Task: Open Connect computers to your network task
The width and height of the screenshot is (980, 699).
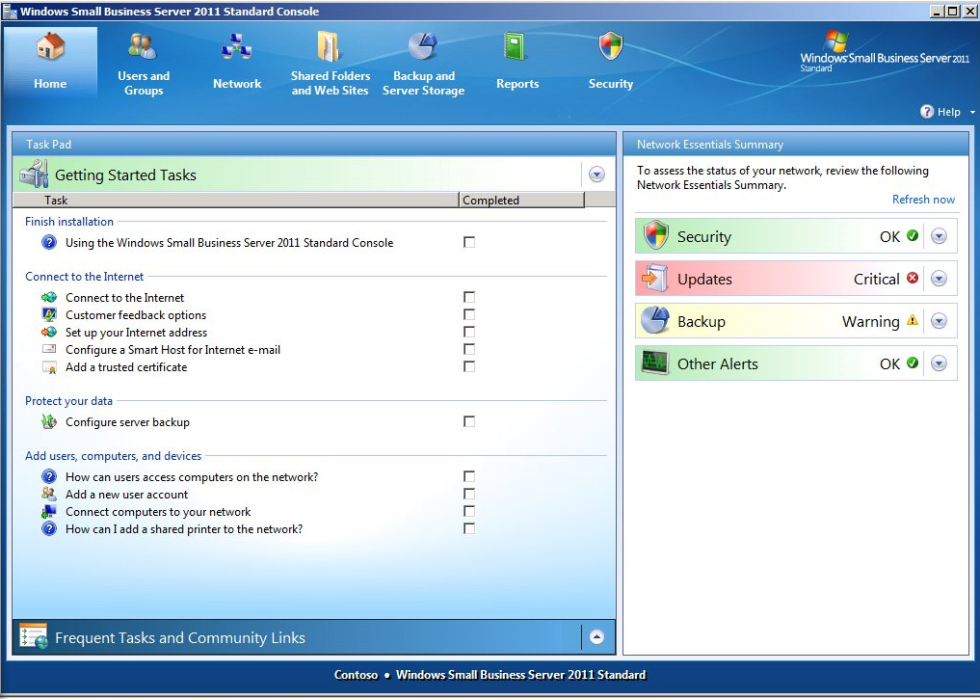Action: click(158, 512)
